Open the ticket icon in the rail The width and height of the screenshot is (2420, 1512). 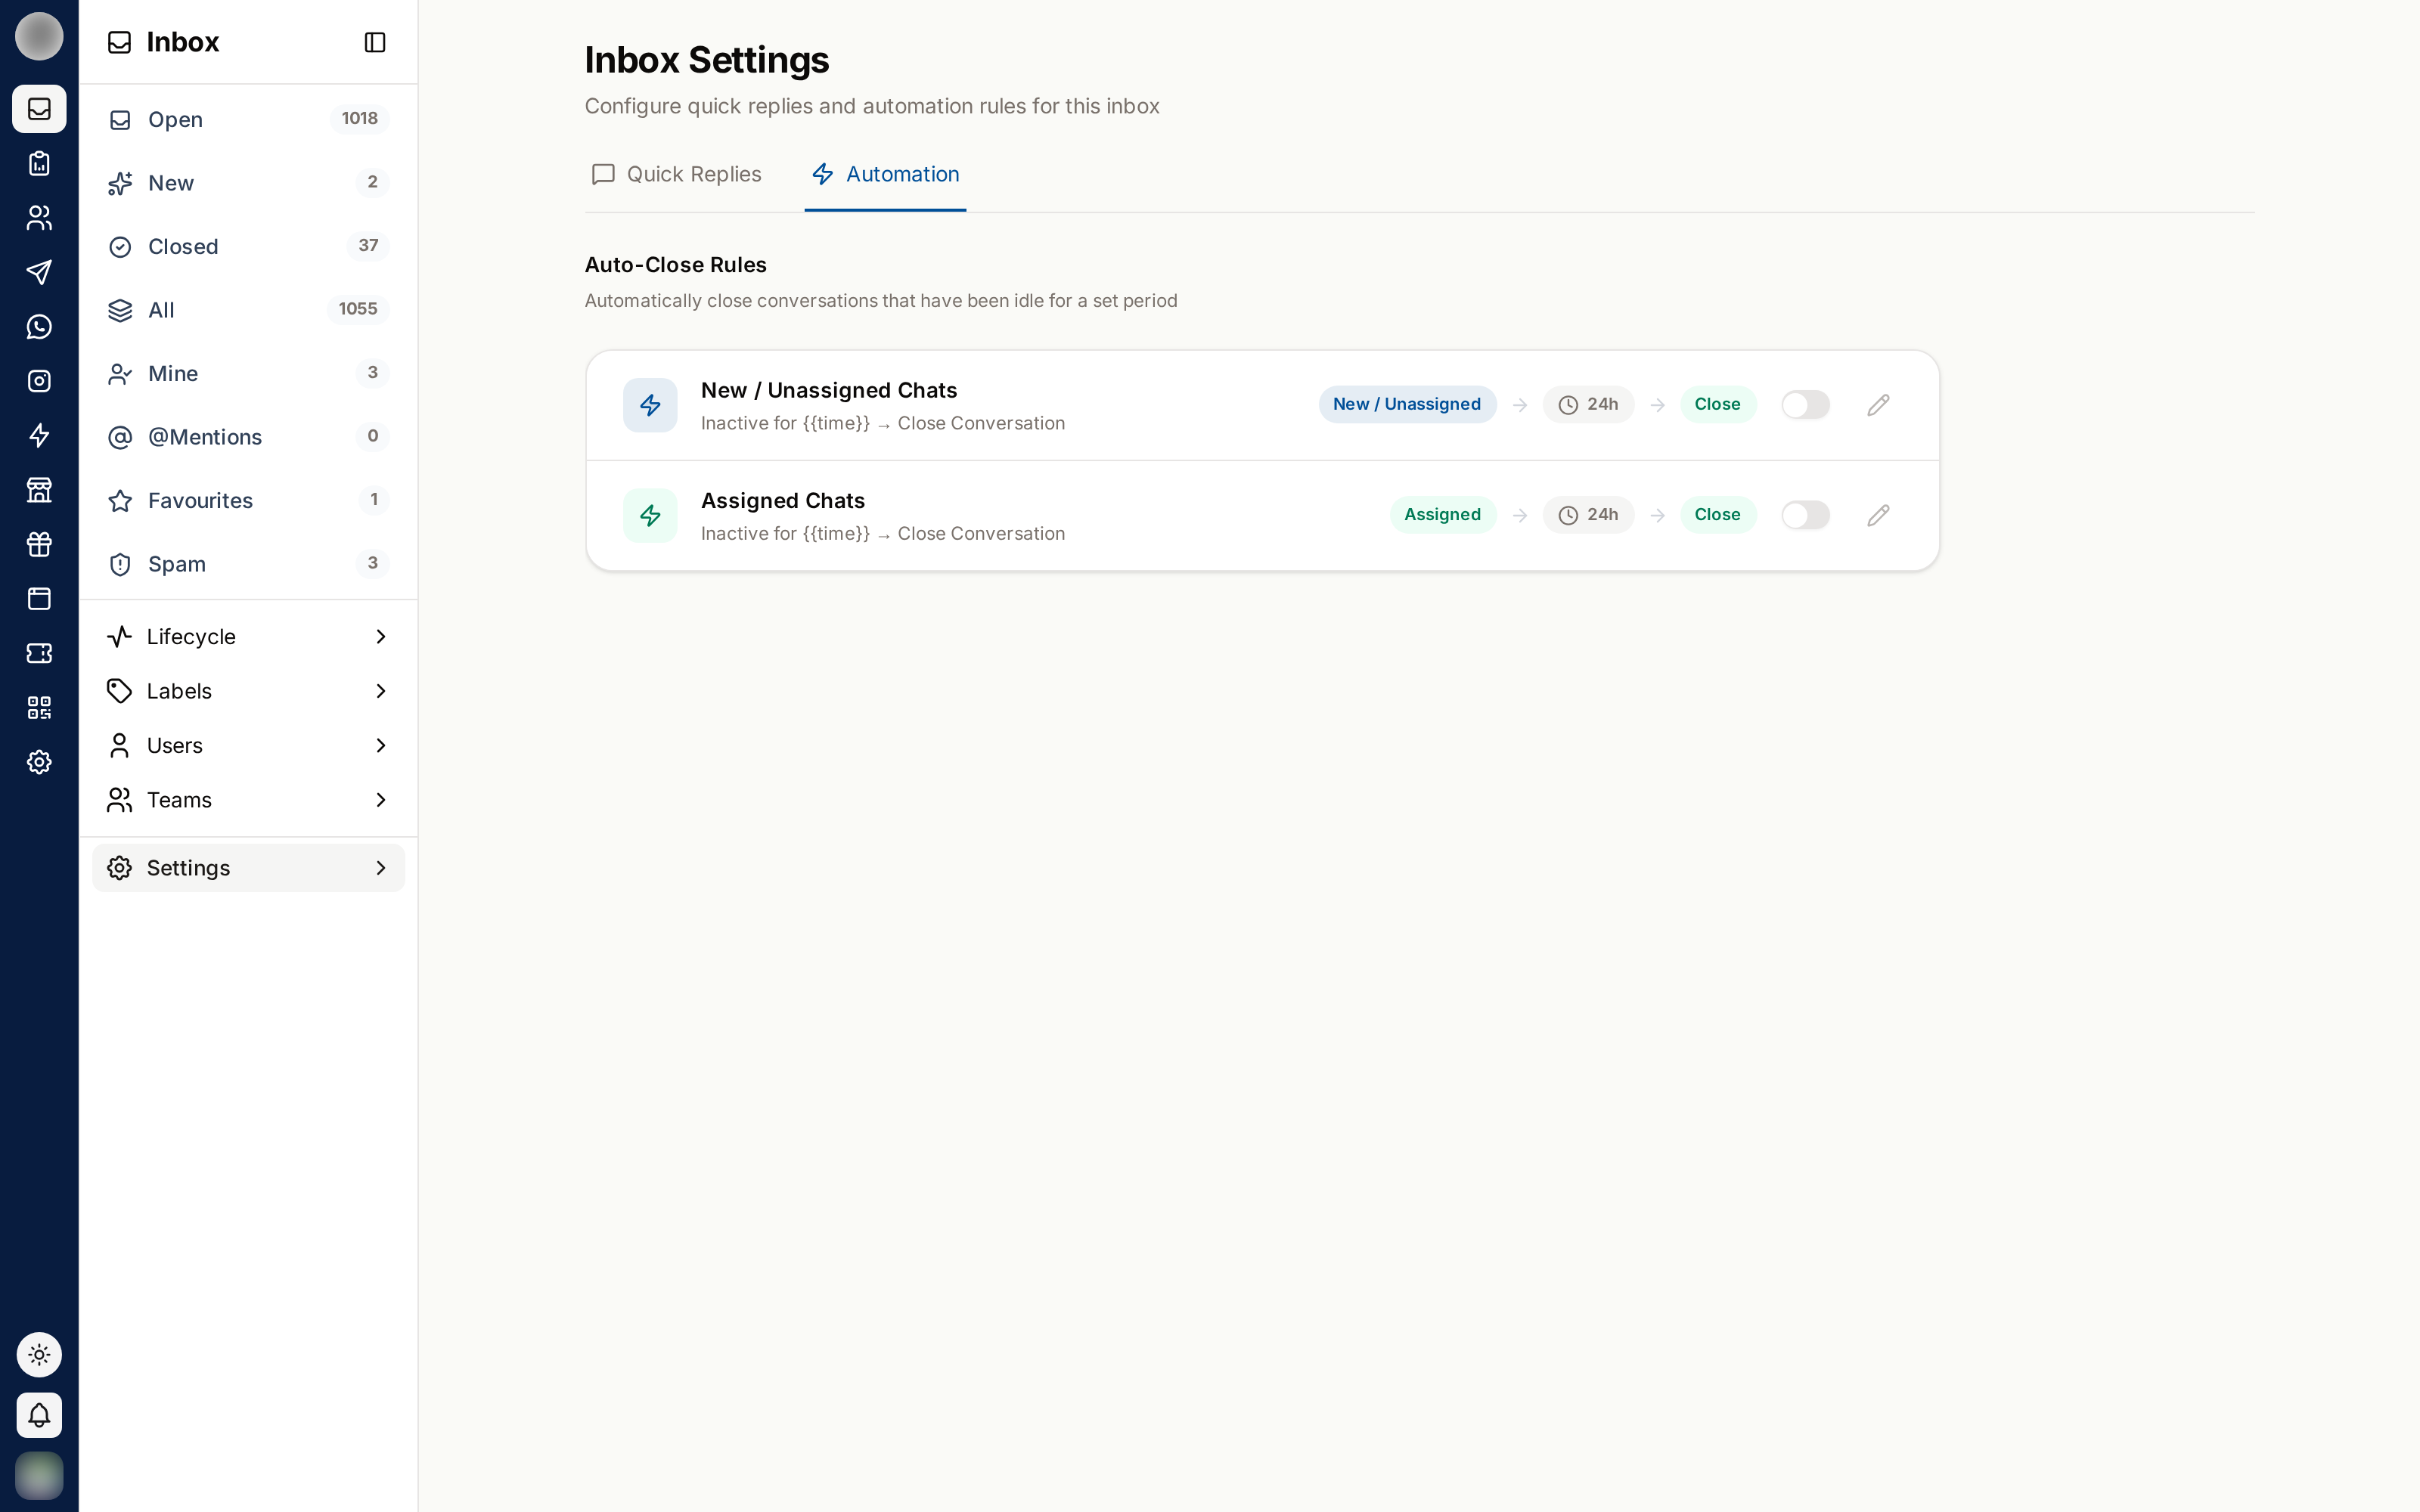(39, 653)
